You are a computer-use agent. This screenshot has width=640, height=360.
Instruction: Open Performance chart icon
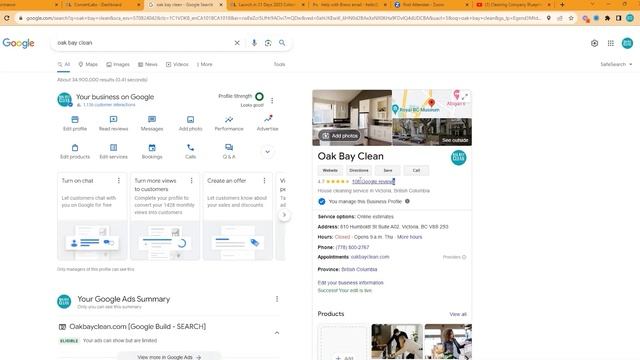click(x=229, y=120)
